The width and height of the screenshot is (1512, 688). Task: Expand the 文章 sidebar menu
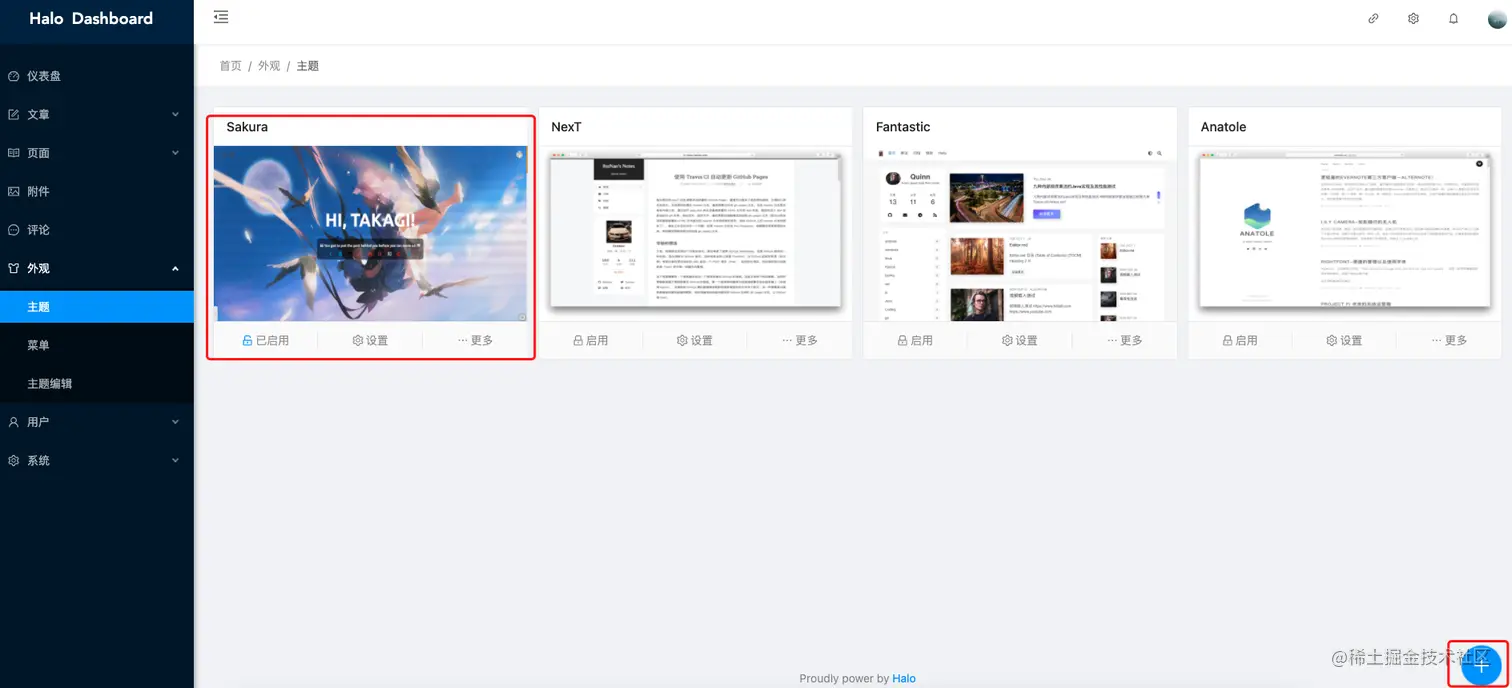[x=97, y=115]
